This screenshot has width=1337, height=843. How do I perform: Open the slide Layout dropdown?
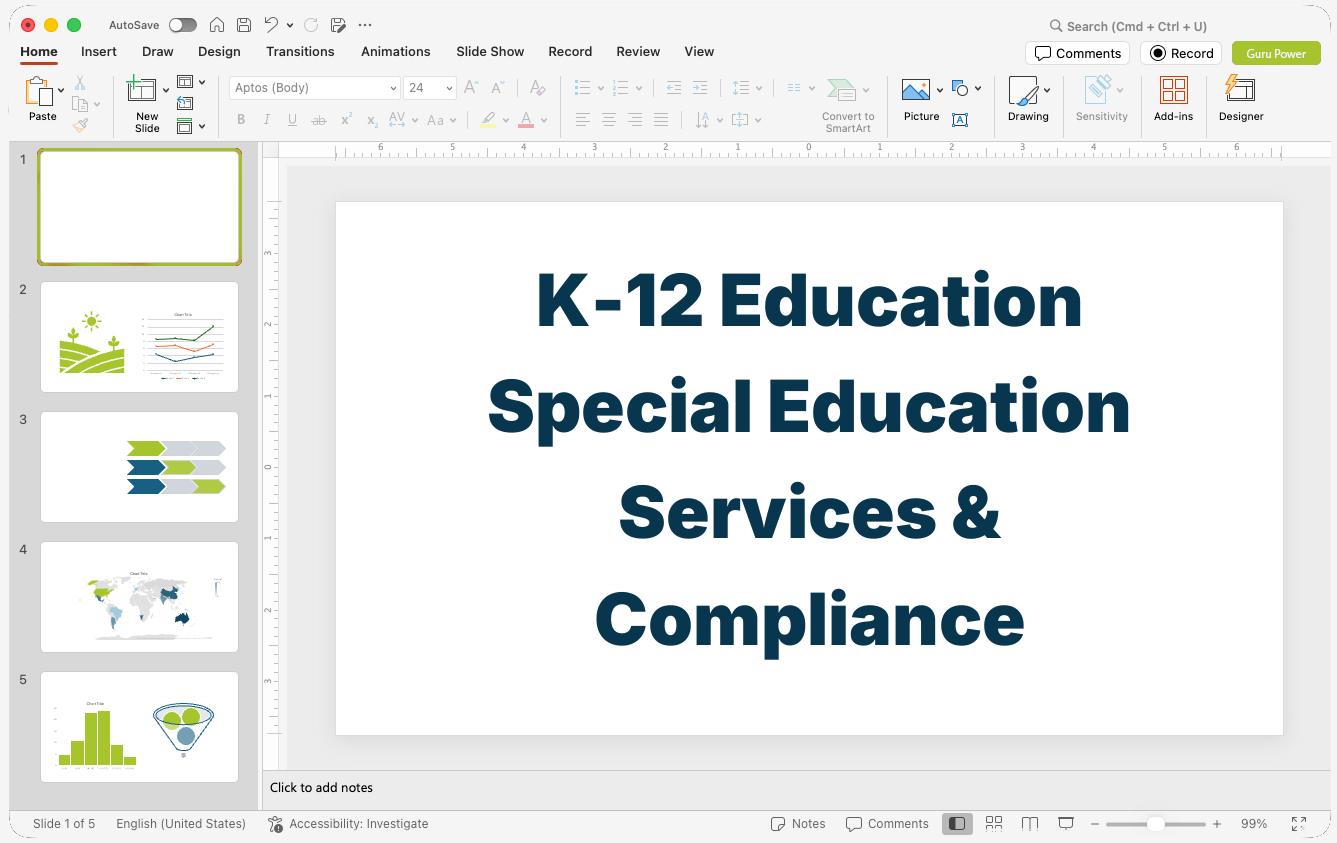click(191, 82)
